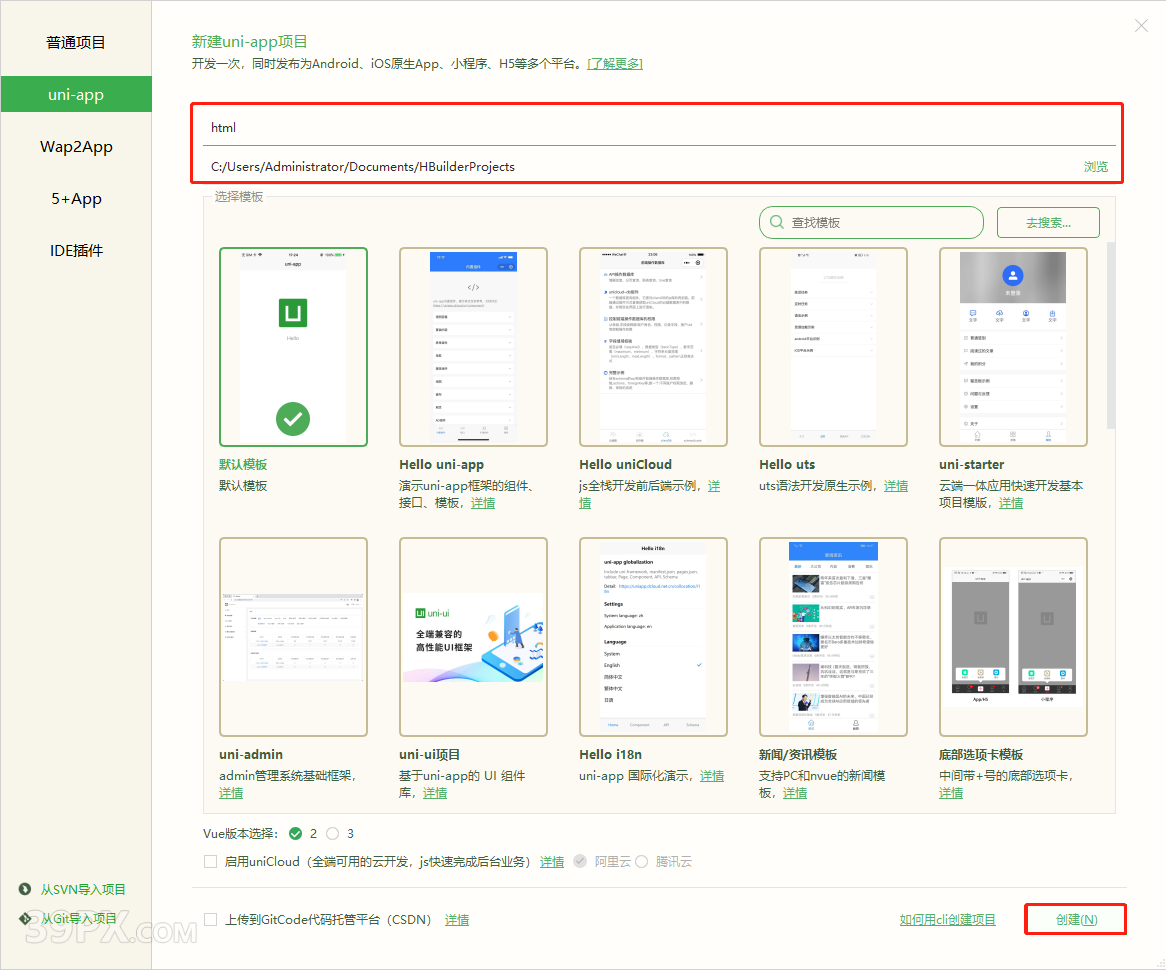Click the project name field containing html

(x=659, y=127)
